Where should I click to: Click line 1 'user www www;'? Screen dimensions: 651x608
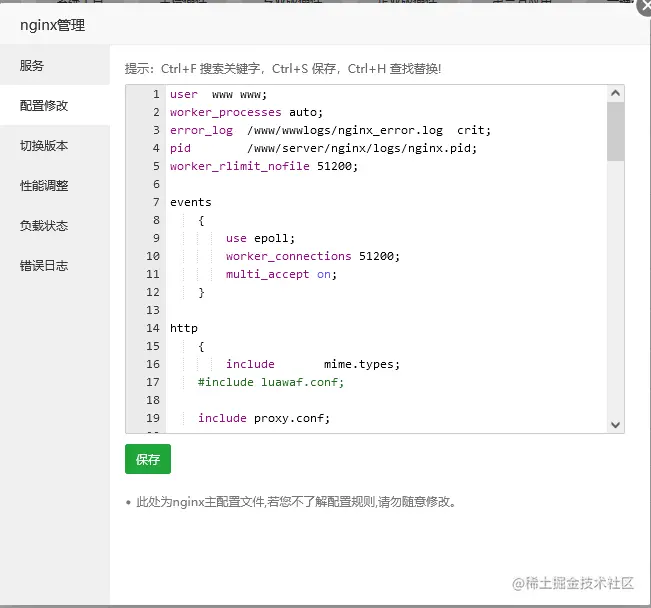click(218, 94)
